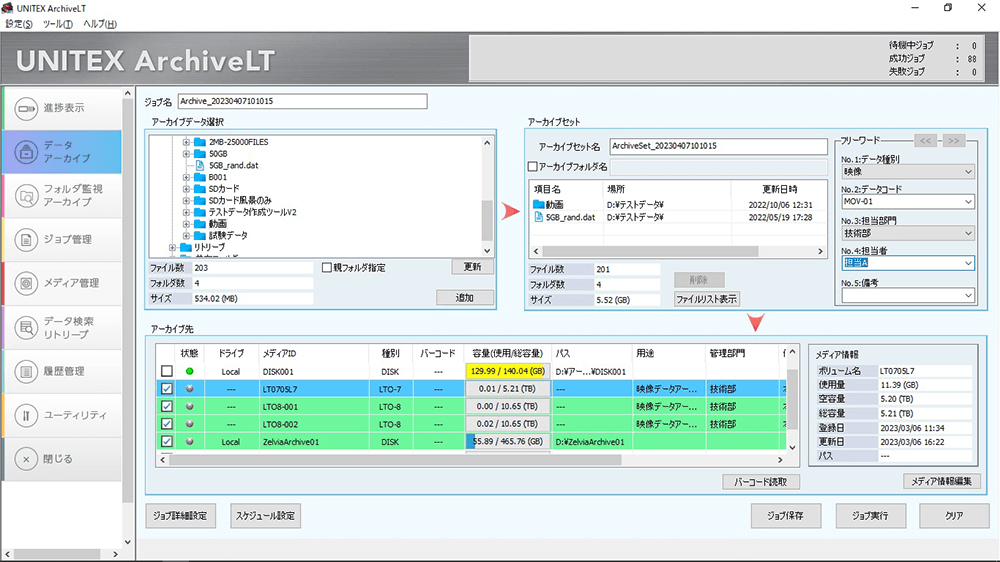1000x562 pixels.
Task: Enable the 親フォルダ指定 checkbox
Action: click(327, 268)
